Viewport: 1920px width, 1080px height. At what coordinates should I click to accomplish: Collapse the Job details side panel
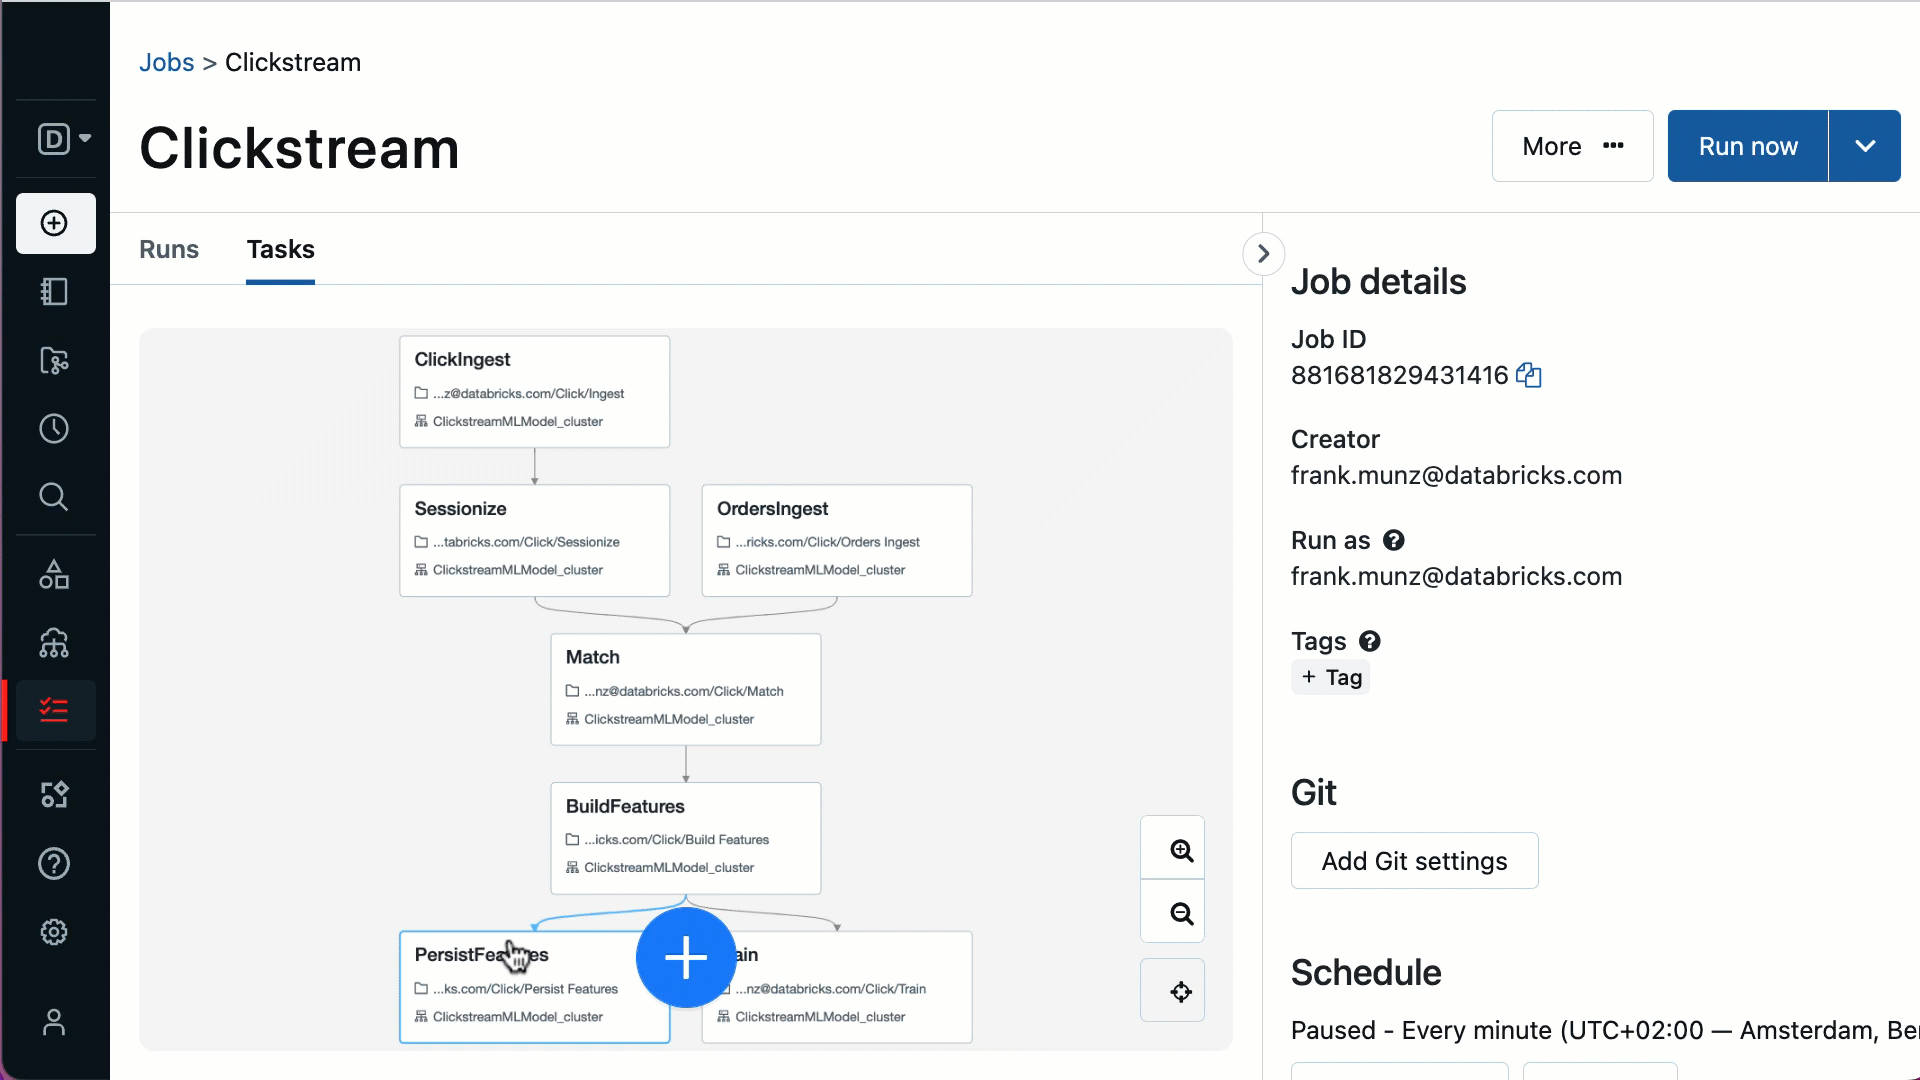click(1263, 254)
